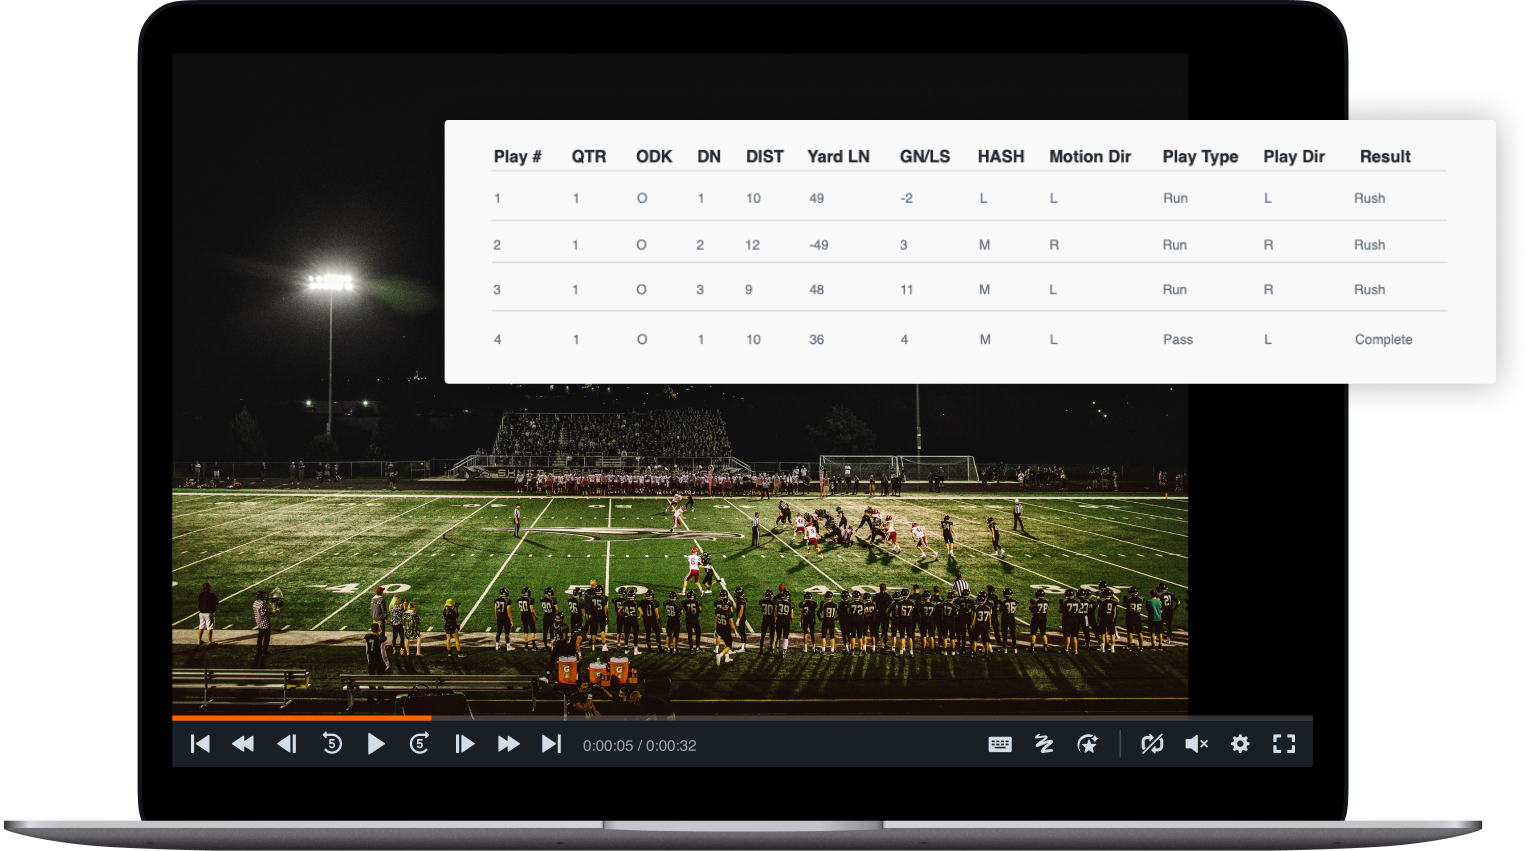Jump back 5 seconds
This screenshot has width=1534, height=851.
pos(332,744)
